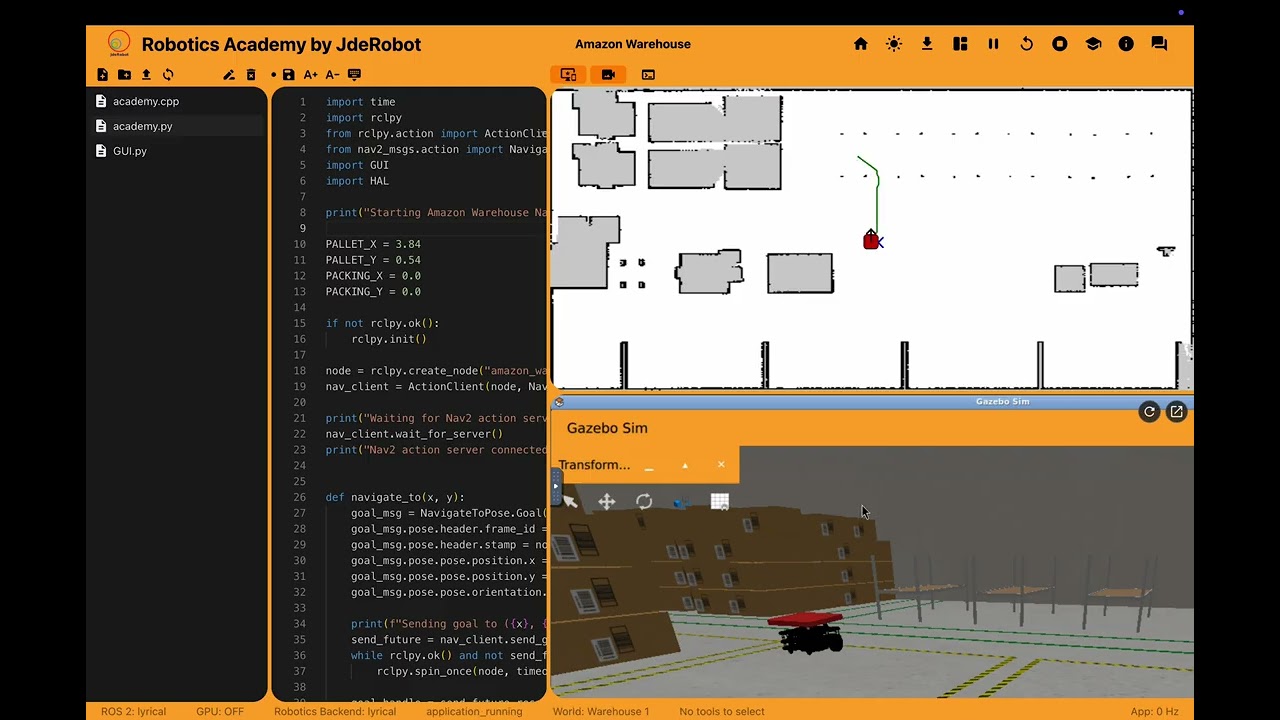Toggle light theme with sun icon
The image size is (1280, 720).
894,44
